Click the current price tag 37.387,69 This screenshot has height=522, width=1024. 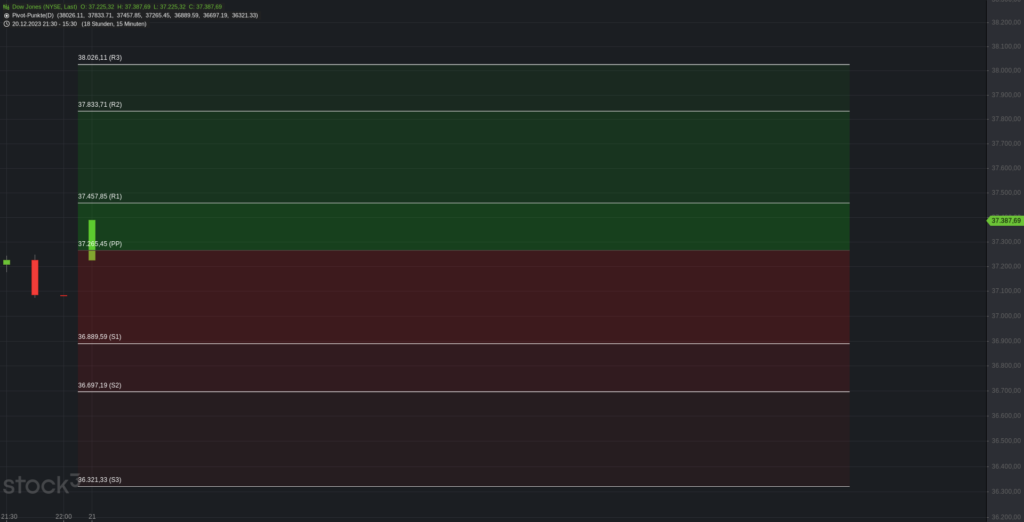1004,220
